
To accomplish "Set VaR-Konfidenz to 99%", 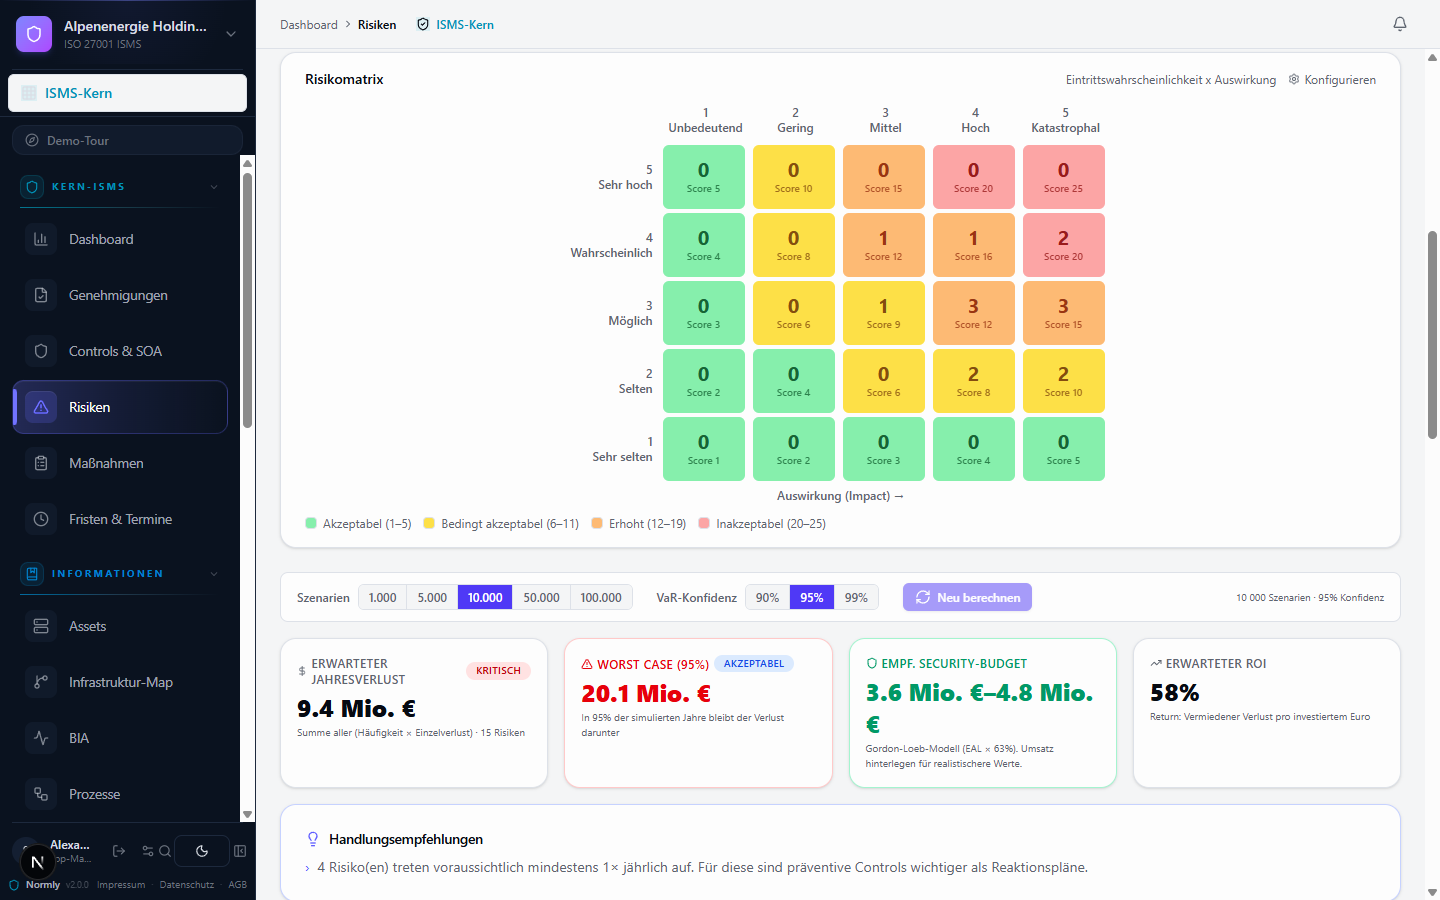I will [856, 597].
